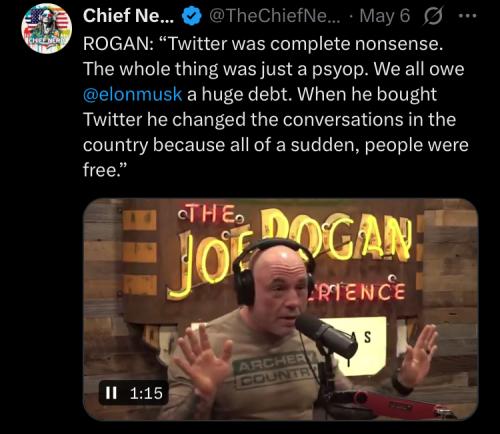Click the tweet line mentioning psyop
This screenshot has width=500, height=434.
[273, 69]
